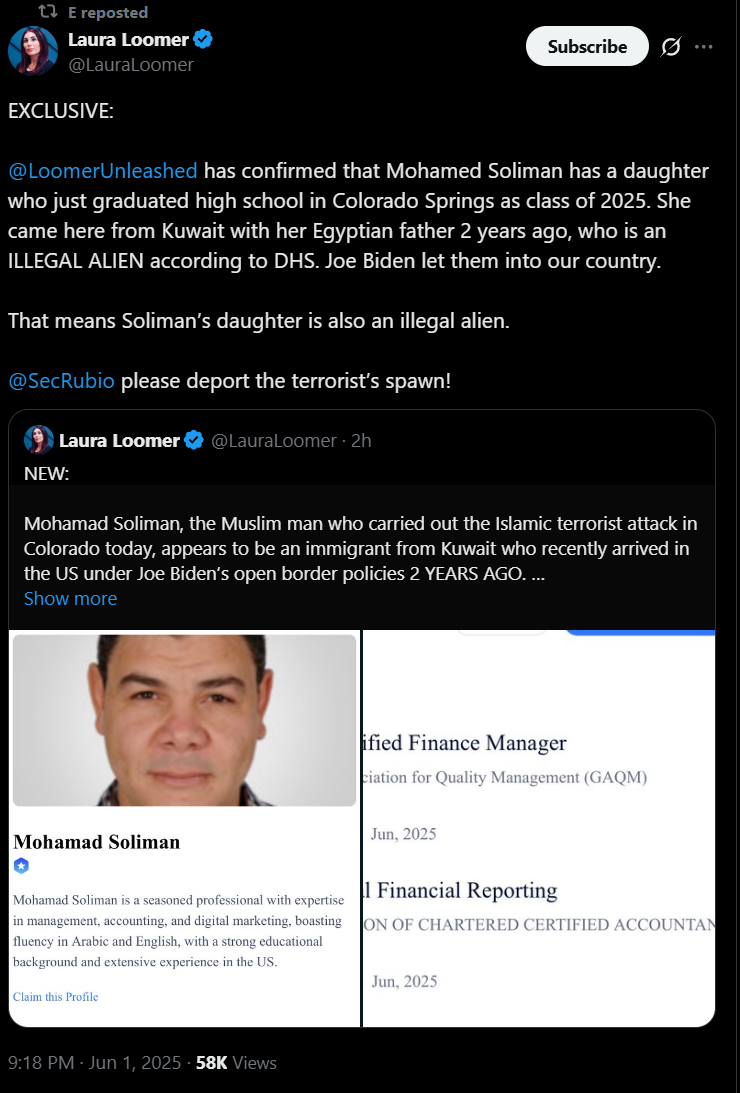Viewport: 740px width, 1093px height.
Task: Open the Mohamad Soliman profile photo image
Action: (185, 720)
